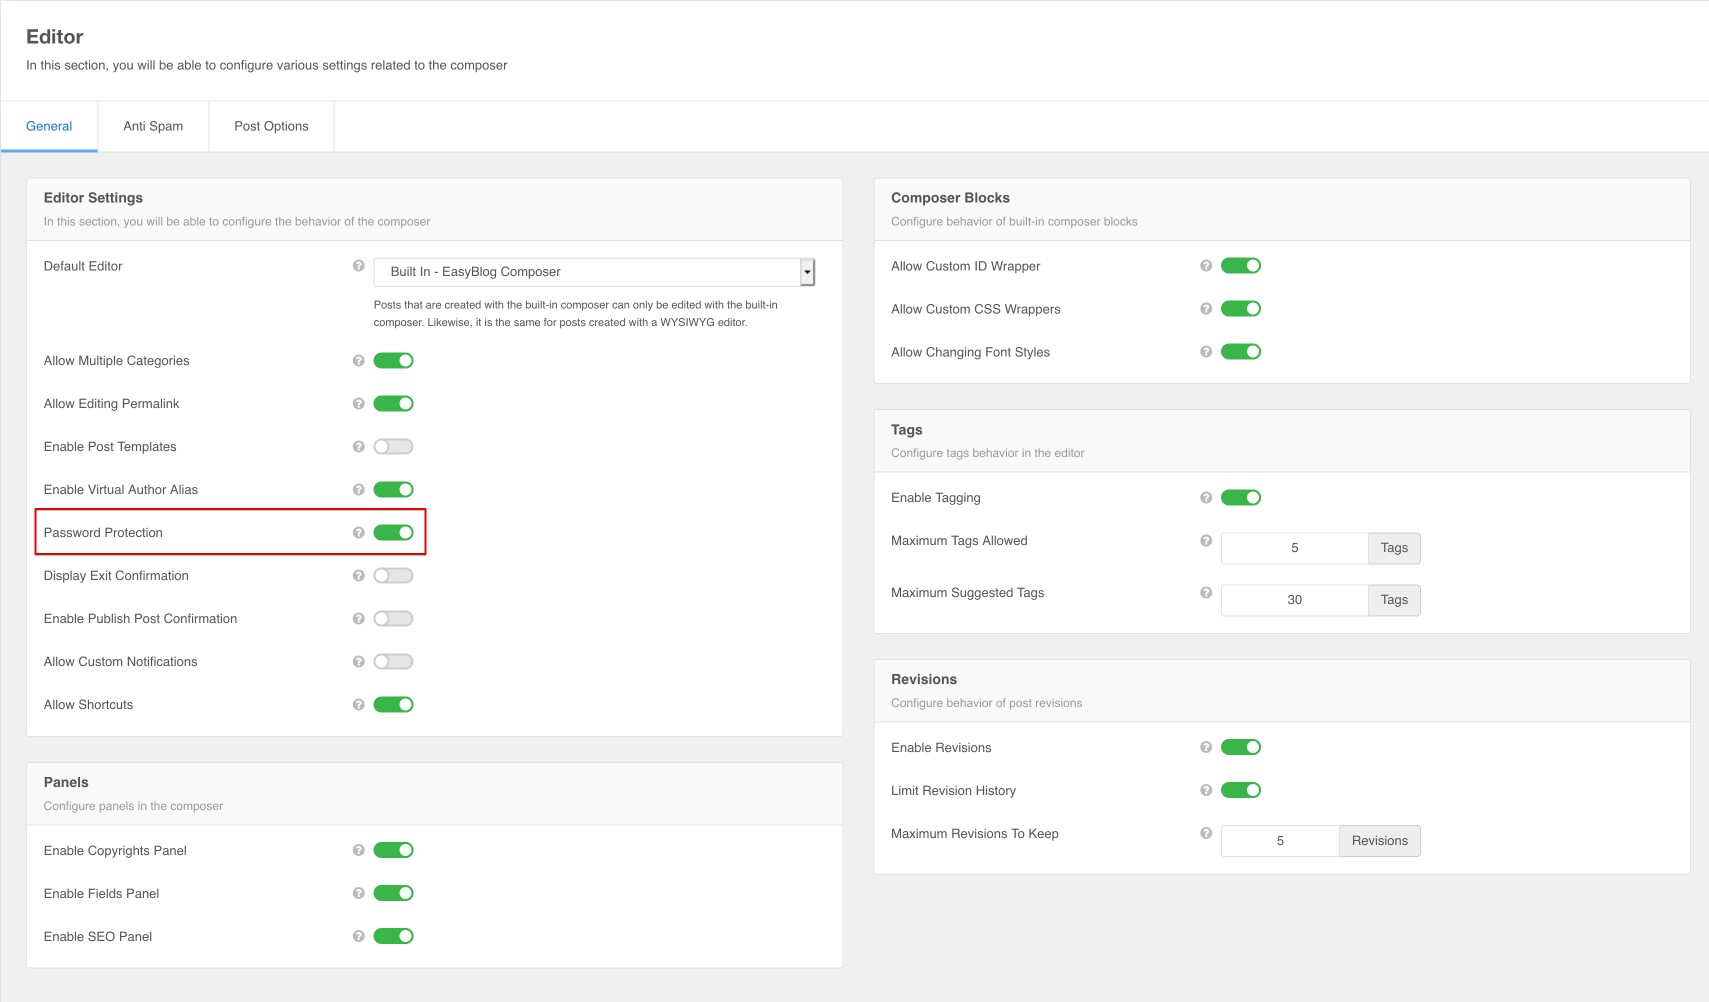Click help icon beside Enable Copyrights Panel

click(x=358, y=850)
